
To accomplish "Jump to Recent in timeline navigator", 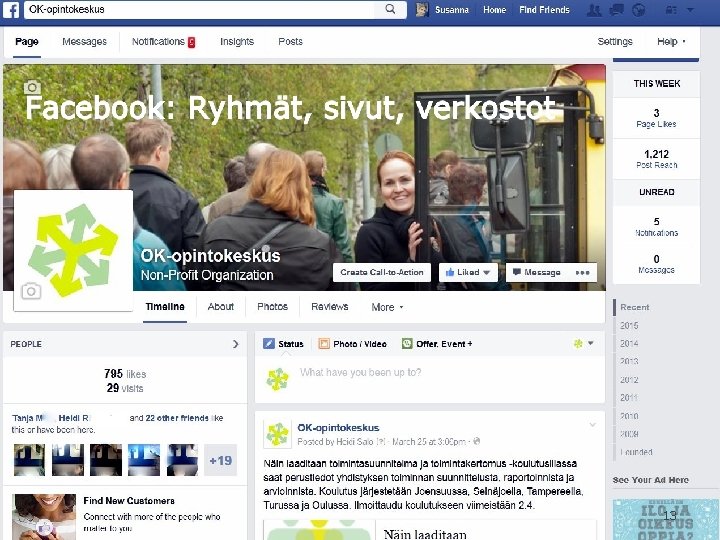I will click(635, 307).
